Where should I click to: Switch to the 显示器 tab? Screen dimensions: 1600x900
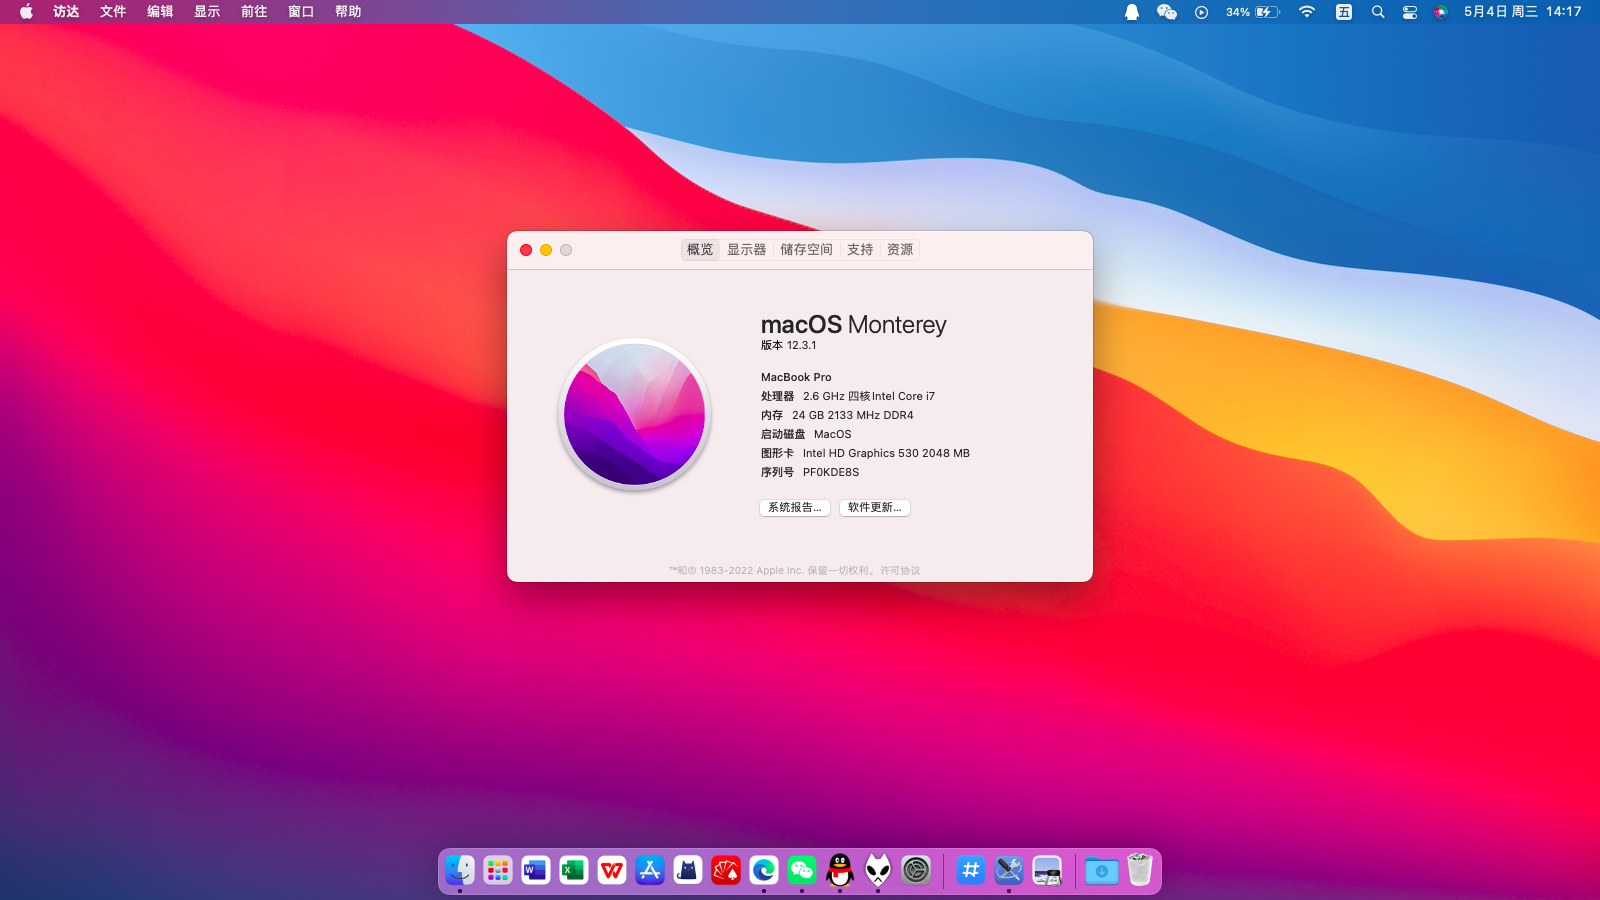(747, 250)
